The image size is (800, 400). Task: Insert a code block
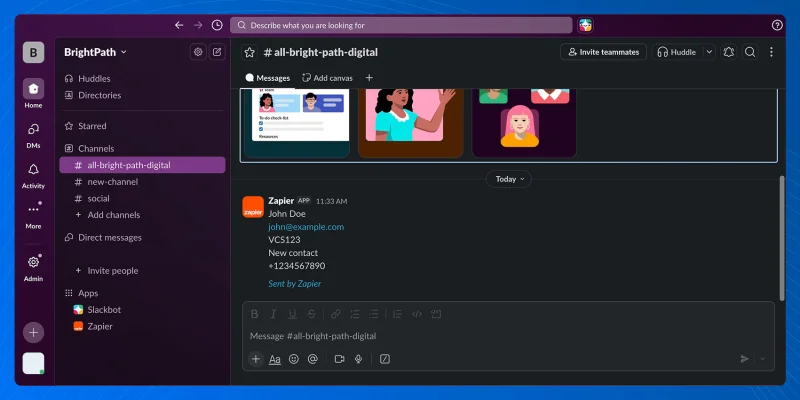(x=436, y=314)
